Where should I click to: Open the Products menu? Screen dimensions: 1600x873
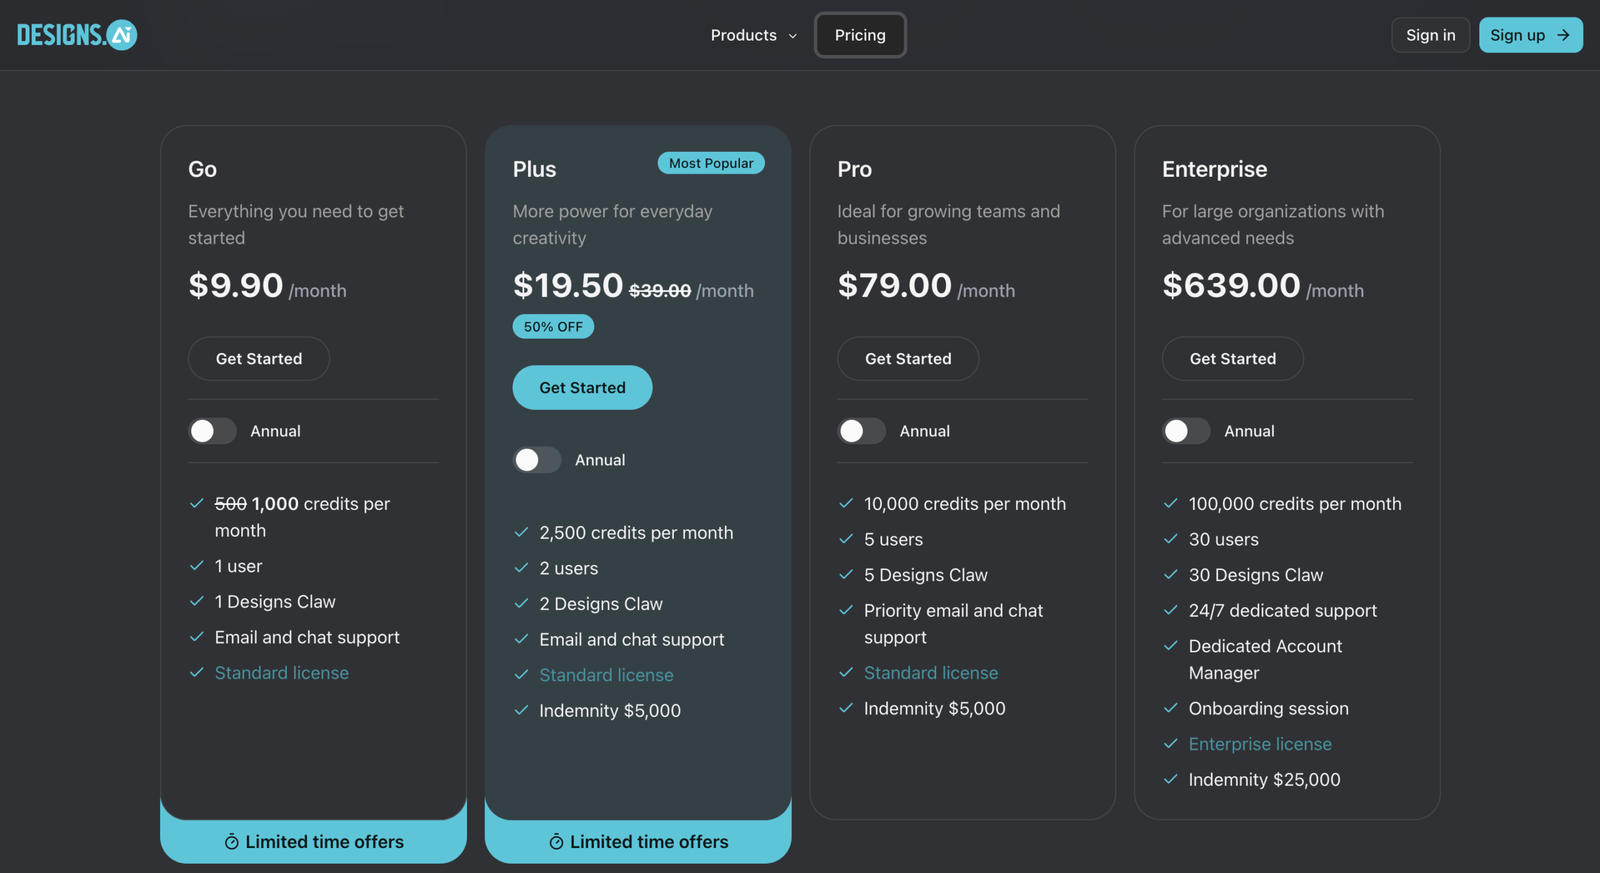pyautogui.click(x=754, y=35)
